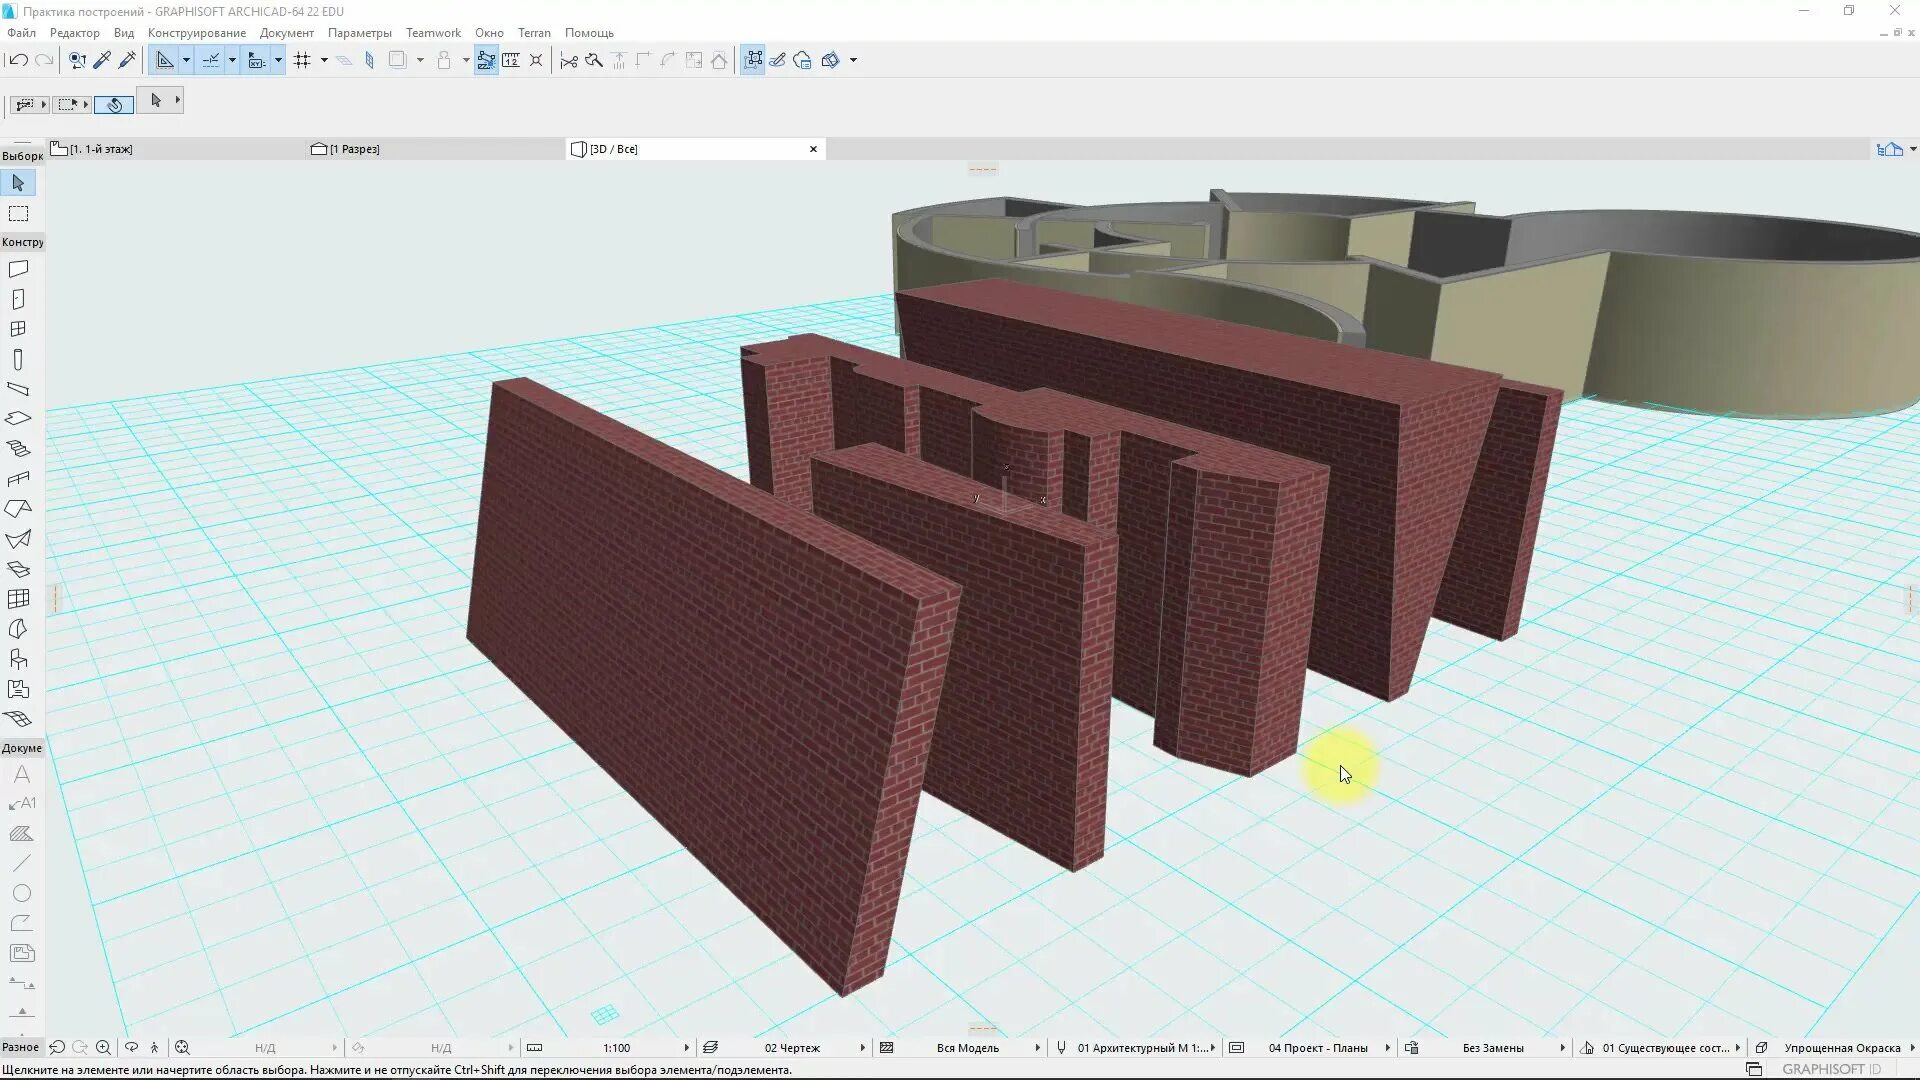
Task: Select the Arrow selection tool in the toolbox
Action: click(18, 183)
